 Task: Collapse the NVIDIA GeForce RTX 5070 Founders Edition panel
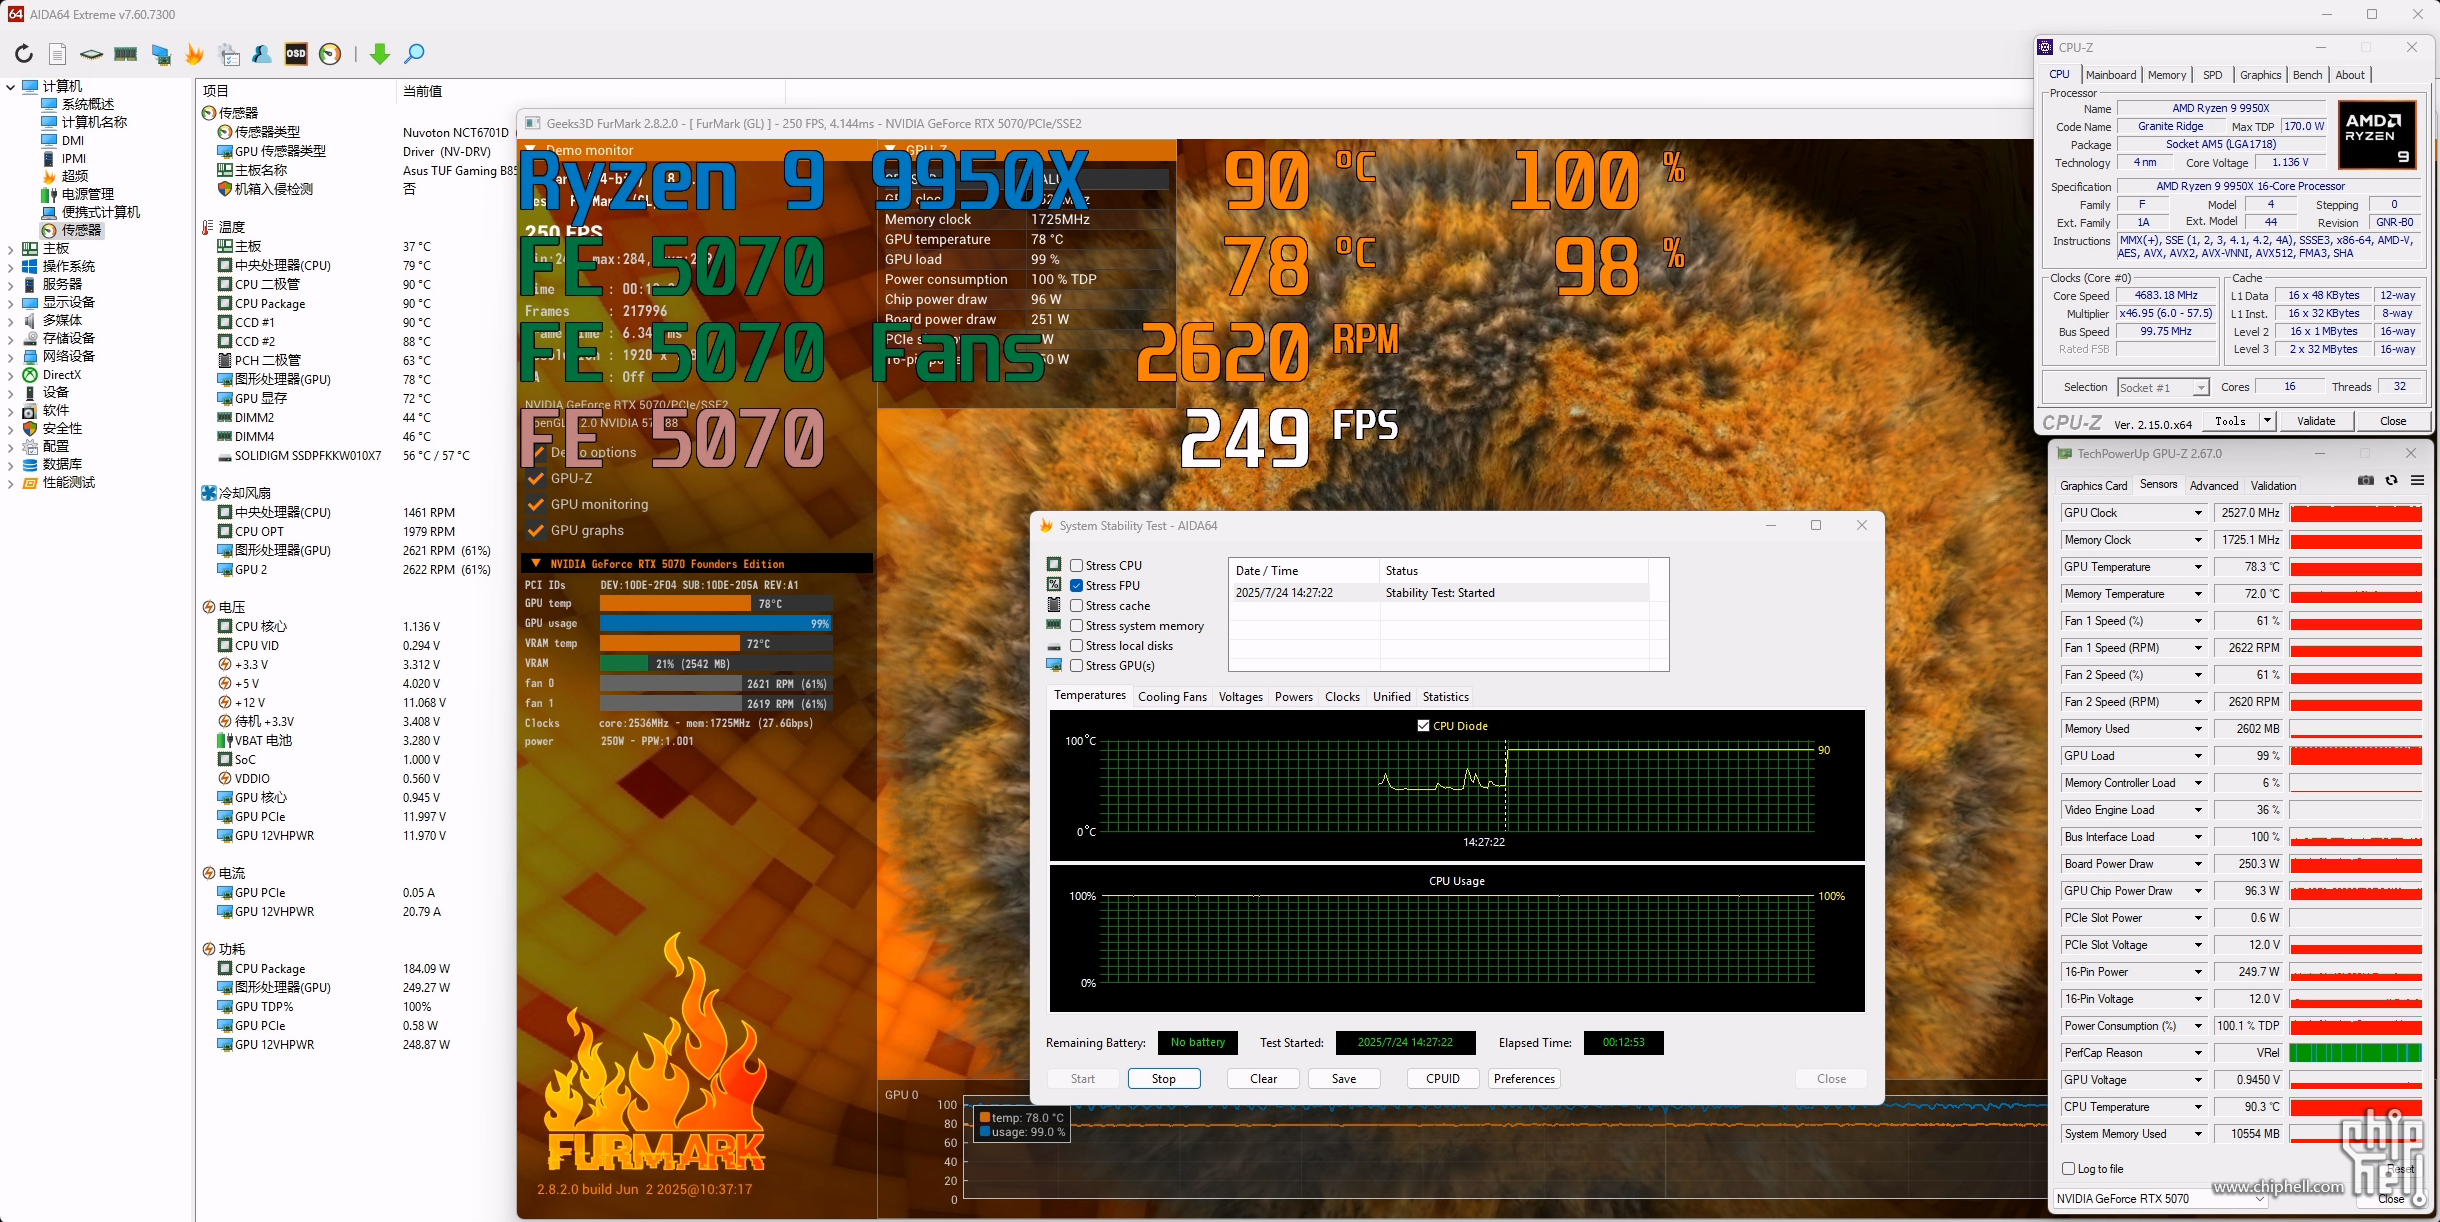click(536, 564)
